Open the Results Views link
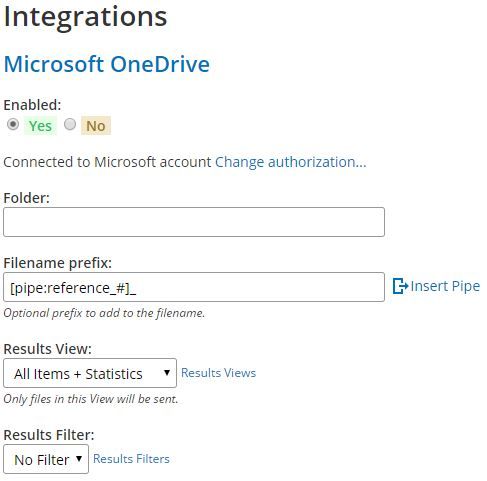The height and width of the screenshot is (481, 487). click(218, 373)
